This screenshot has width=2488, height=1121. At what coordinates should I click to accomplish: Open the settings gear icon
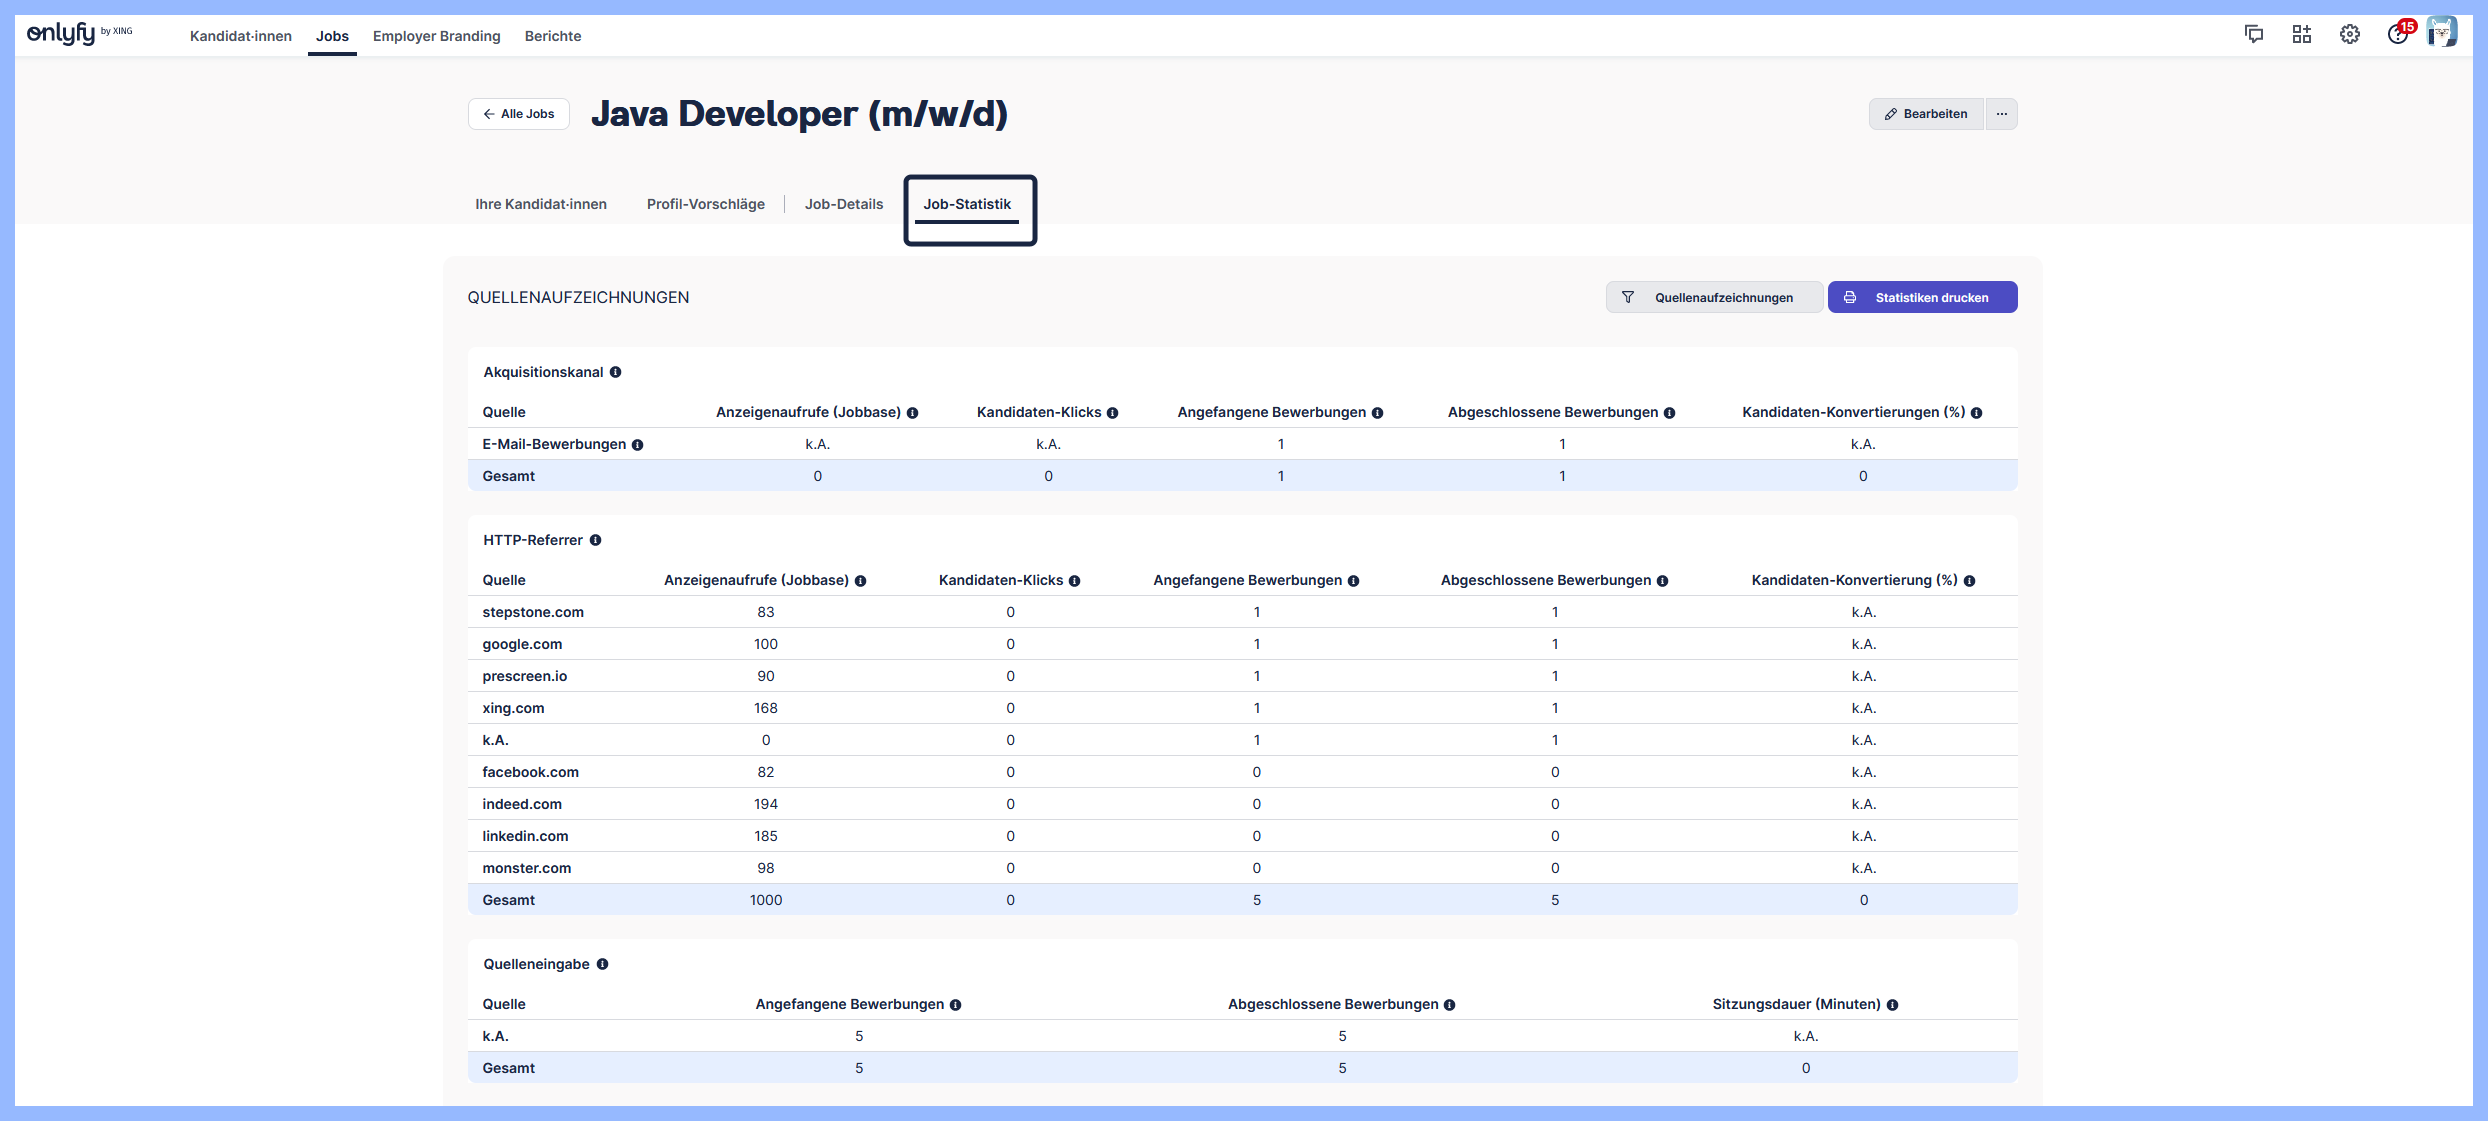pyautogui.click(x=2350, y=35)
